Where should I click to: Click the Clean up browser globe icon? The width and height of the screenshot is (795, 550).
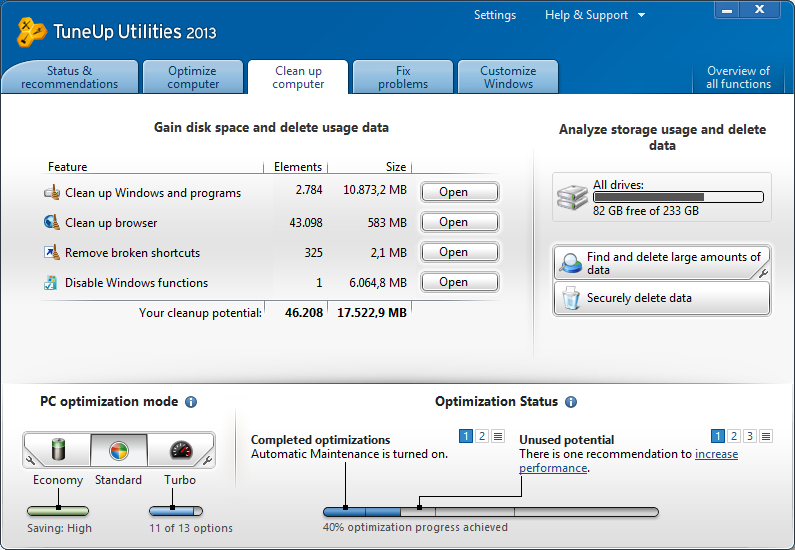coord(52,223)
